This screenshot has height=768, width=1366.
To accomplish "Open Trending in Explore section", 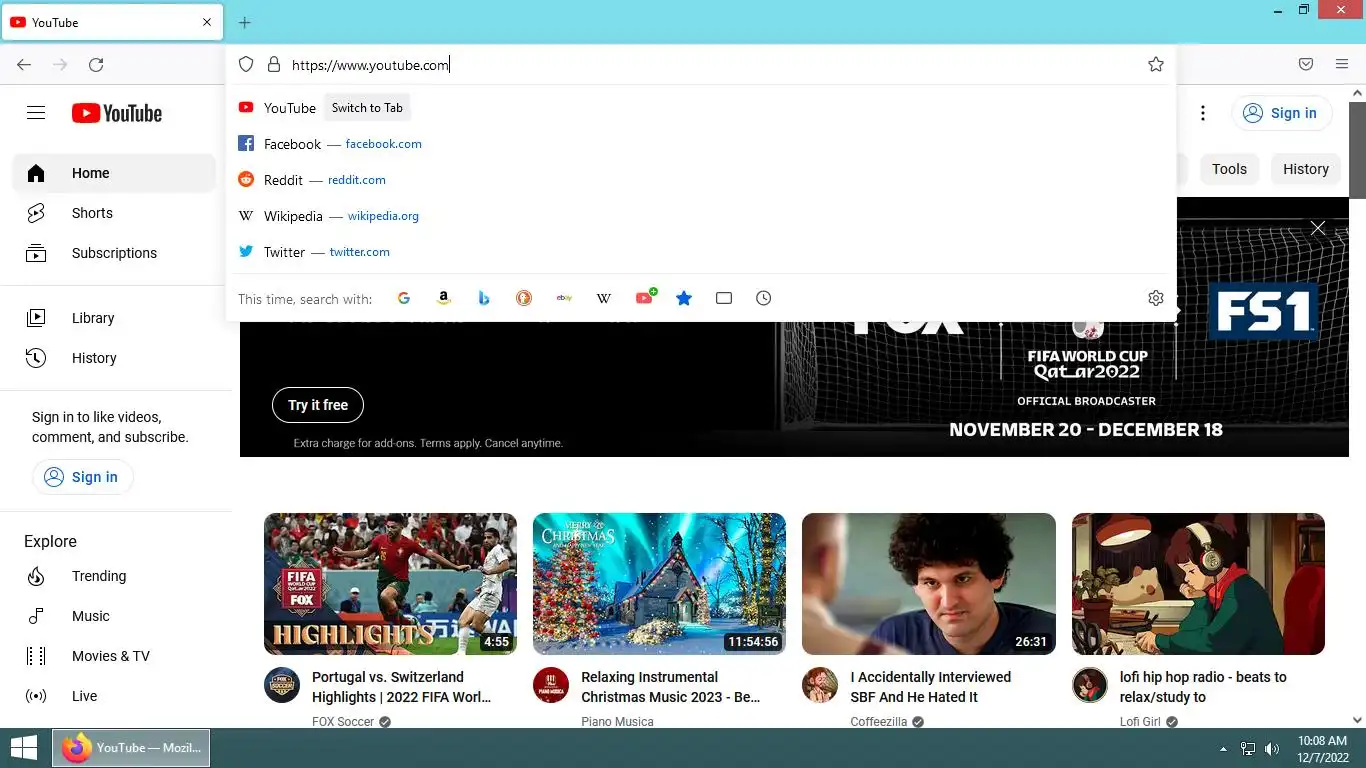I will coord(114,576).
